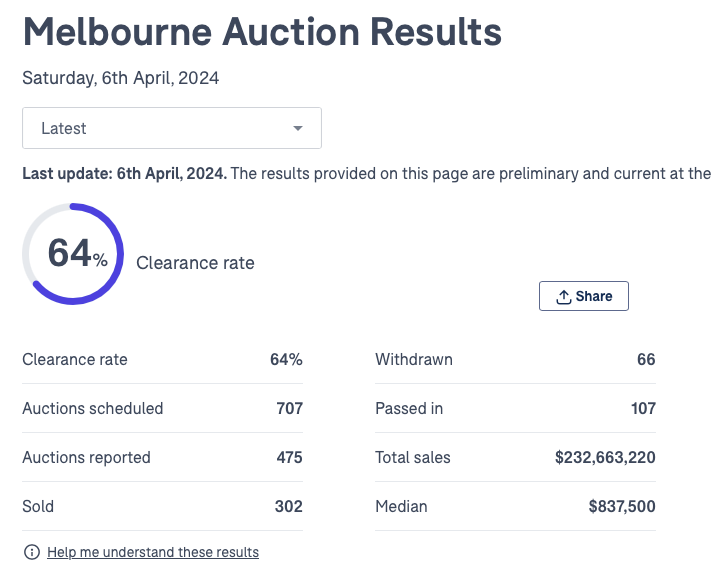Open Help me understand these results link
Image resolution: width=715 pixels, height=577 pixels.
click(153, 552)
